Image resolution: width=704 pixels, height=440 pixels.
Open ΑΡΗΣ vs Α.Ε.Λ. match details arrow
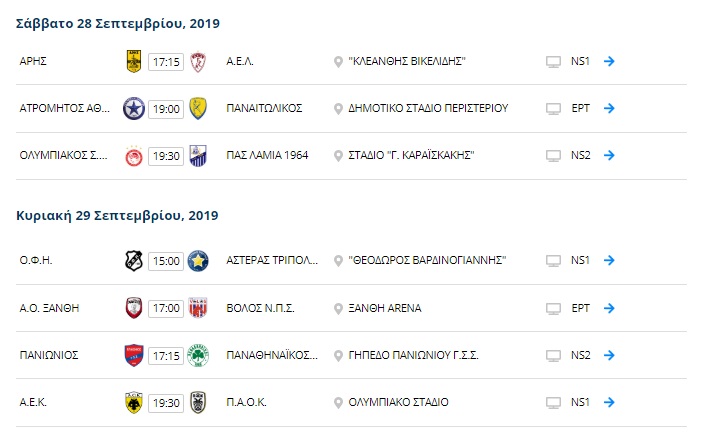pos(609,61)
